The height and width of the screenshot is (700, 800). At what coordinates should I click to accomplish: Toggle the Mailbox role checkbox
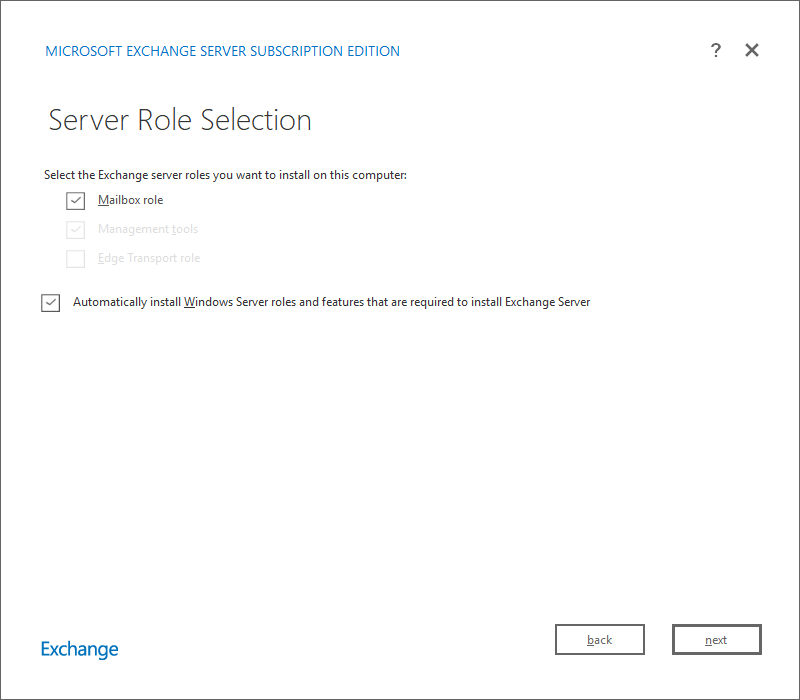[x=76, y=201]
